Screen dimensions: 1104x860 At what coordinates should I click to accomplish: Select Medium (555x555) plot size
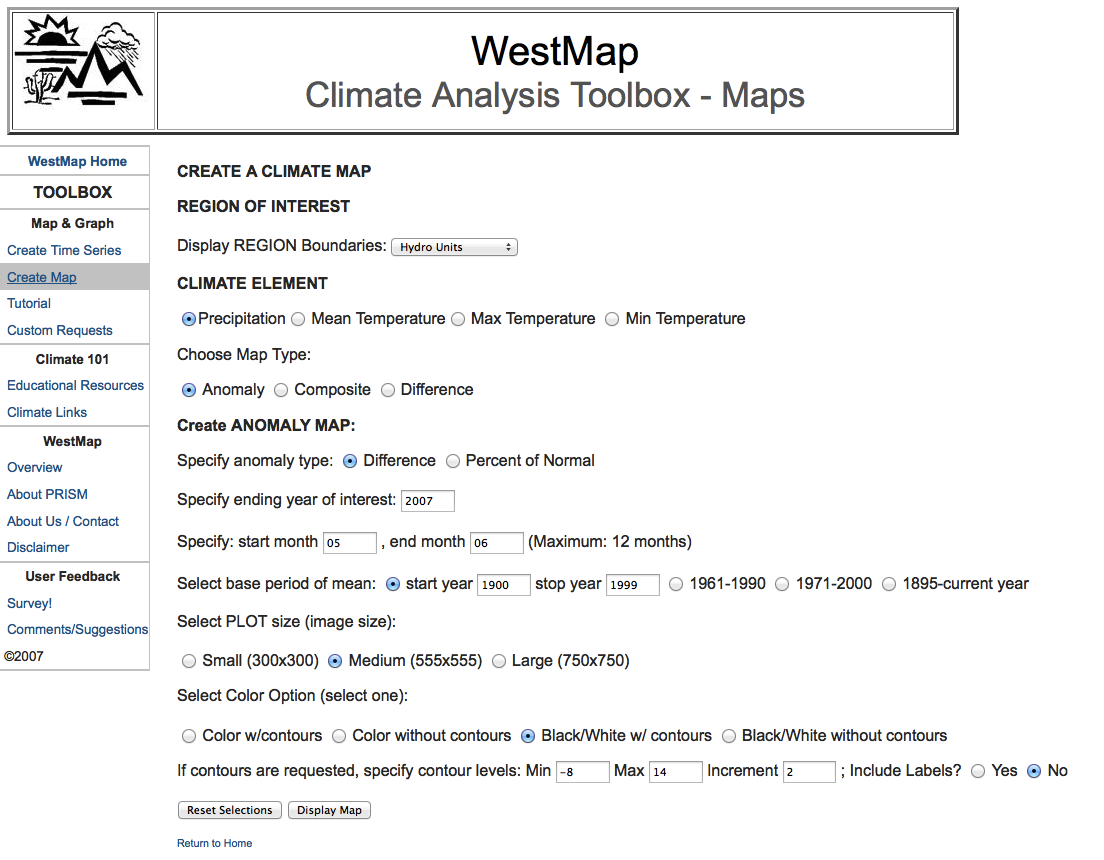click(335, 661)
